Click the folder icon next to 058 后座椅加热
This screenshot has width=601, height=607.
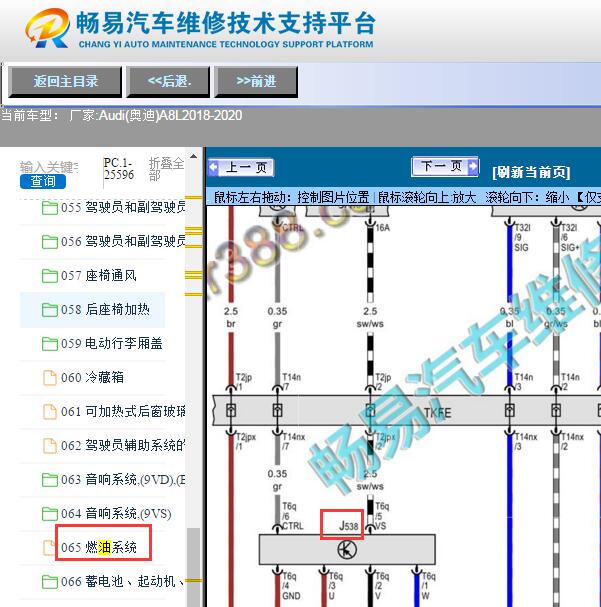pyautogui.click(x=50, y=310)
